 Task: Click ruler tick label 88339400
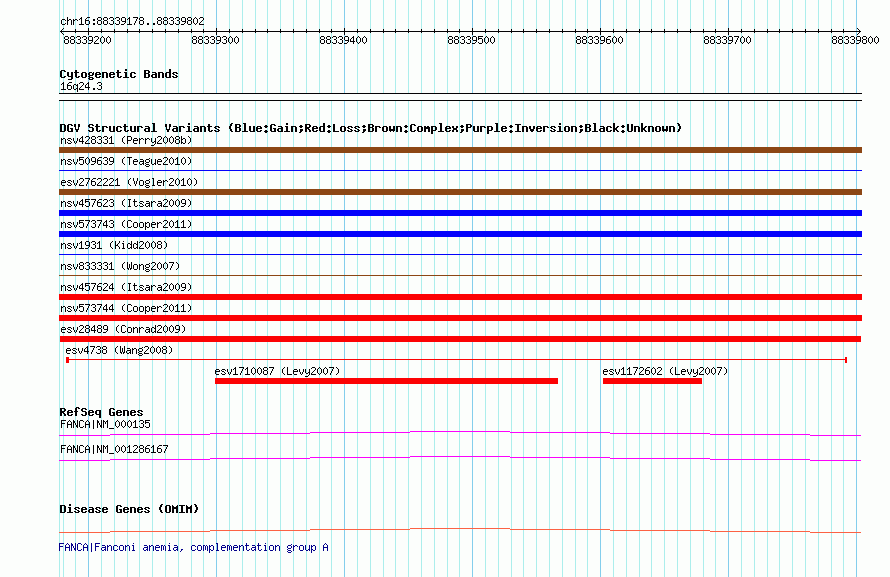pyautogui.click(x=343, y=40)
